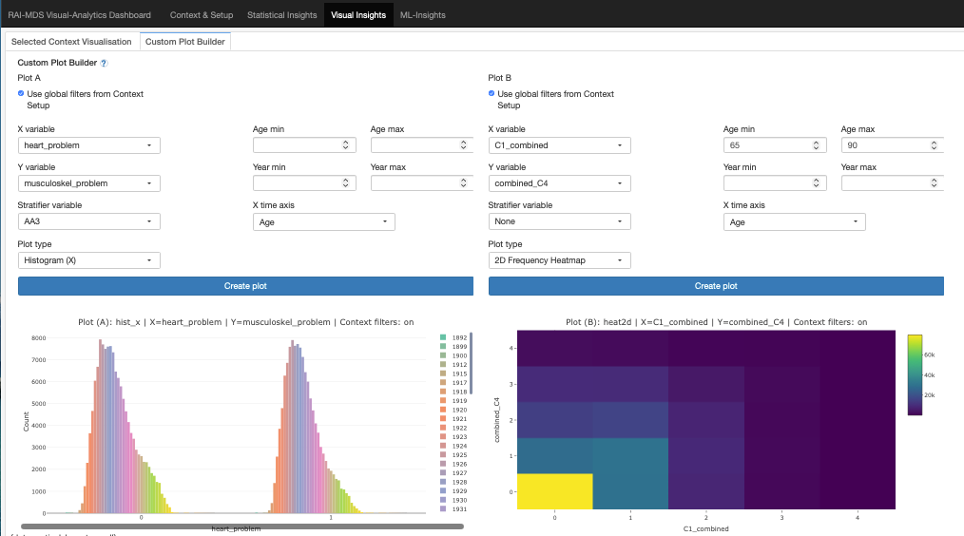Open Plot A X variable dropdown heart_problem
This screenshot has height=536, width=964.
point(89,146)
